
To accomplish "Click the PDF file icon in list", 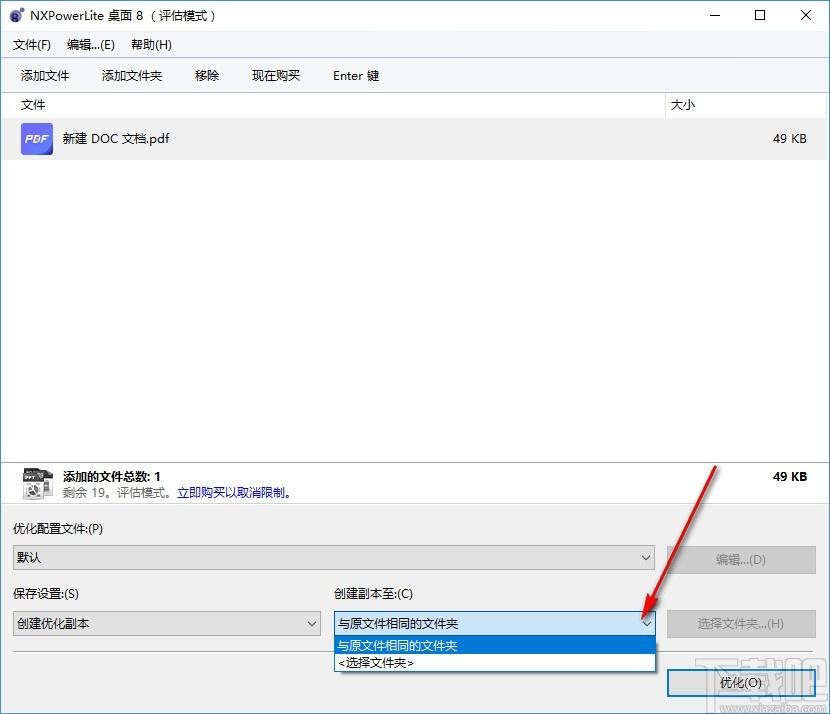I will pyautogui.click(x=37, y=139).
